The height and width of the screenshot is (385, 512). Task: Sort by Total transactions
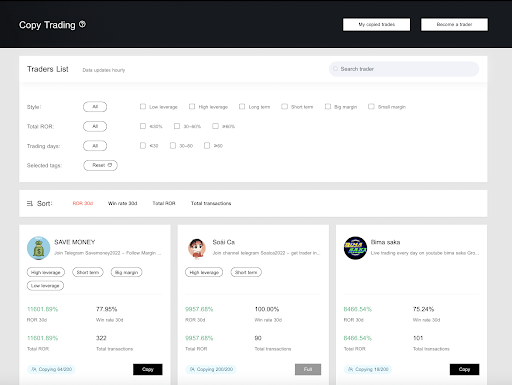point(211,203)
